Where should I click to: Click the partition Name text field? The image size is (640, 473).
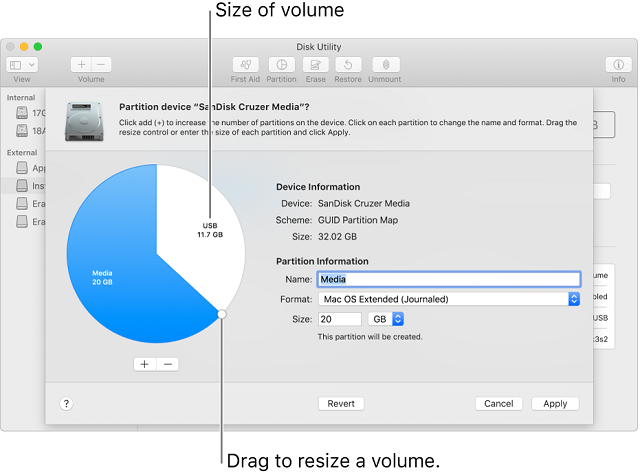click(449, 279)
